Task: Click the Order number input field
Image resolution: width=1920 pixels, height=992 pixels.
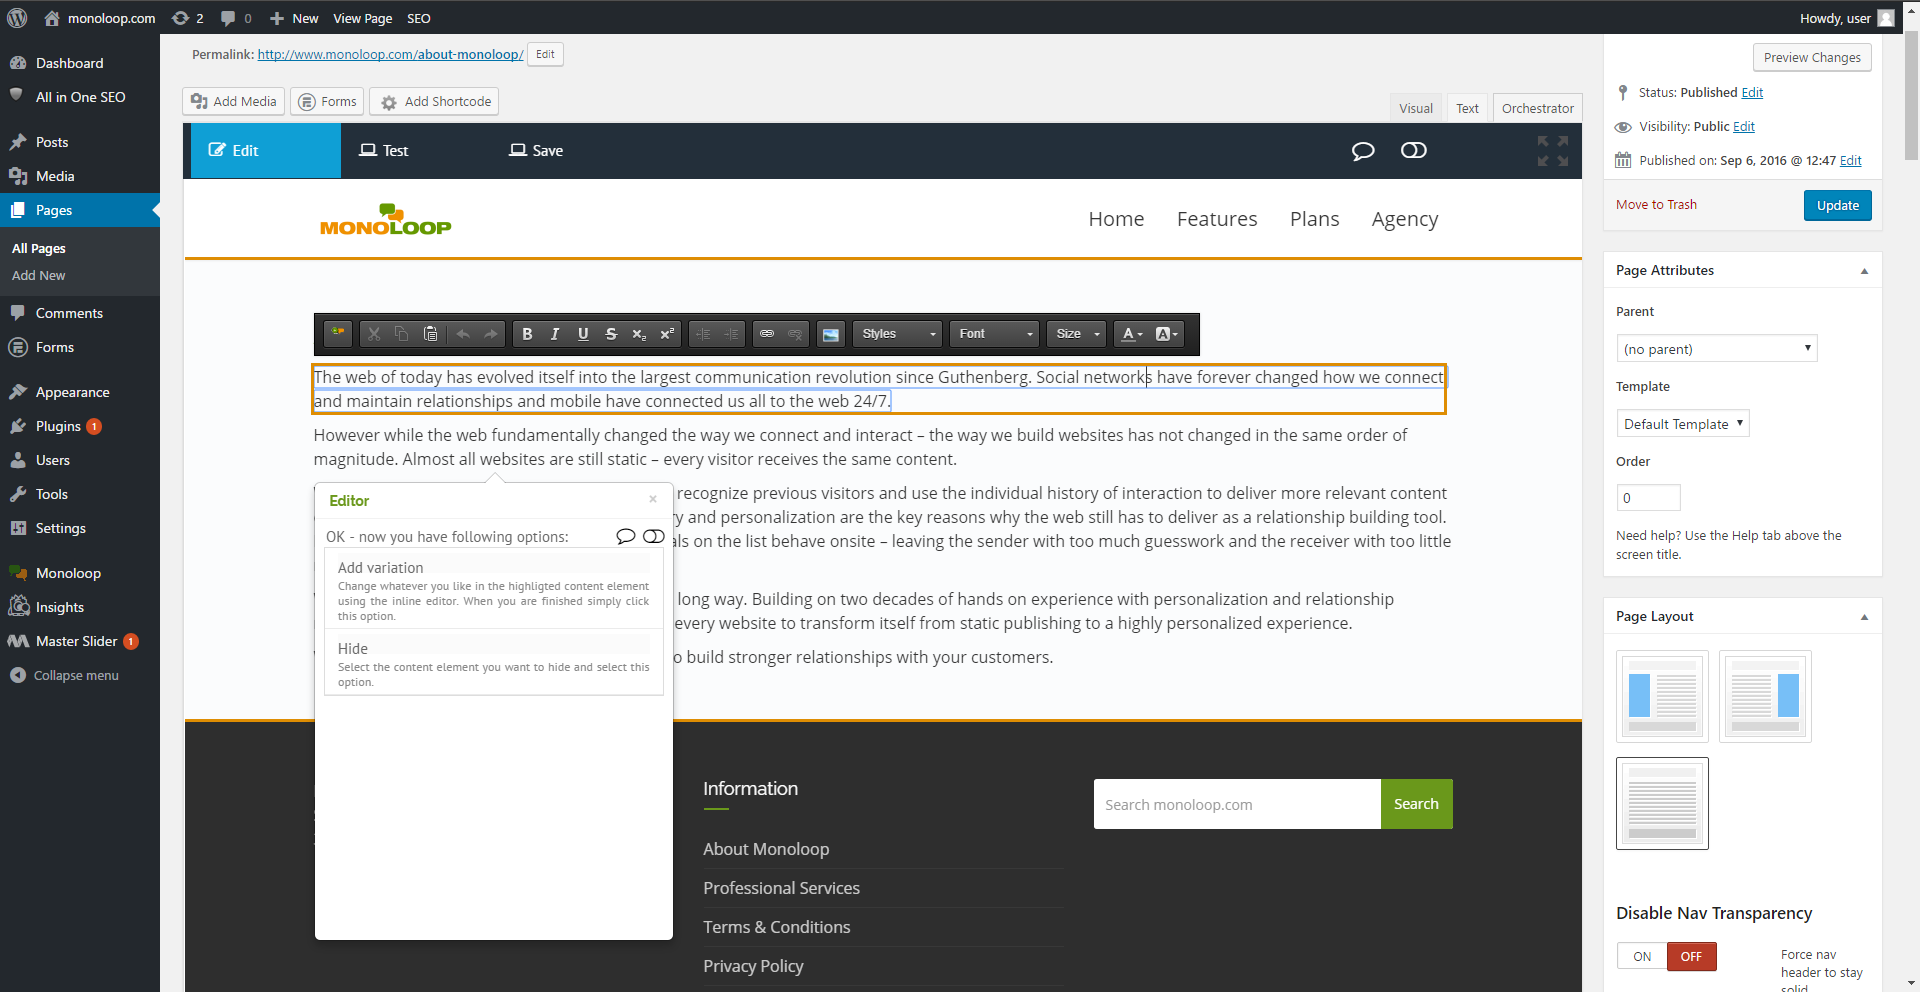Action: tap(1648, 497)
